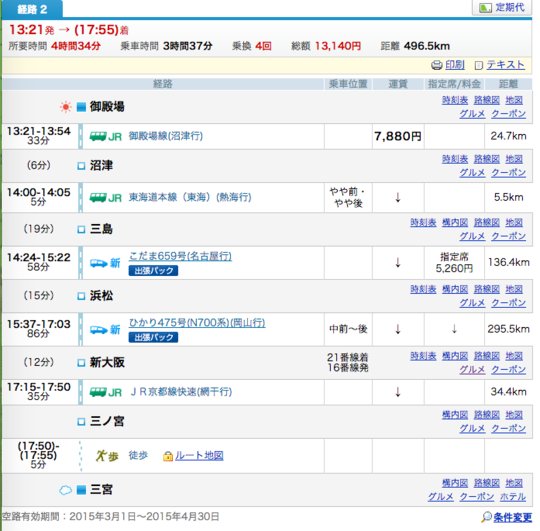Open 時刻表 link for 三島

tap(423, 222)
